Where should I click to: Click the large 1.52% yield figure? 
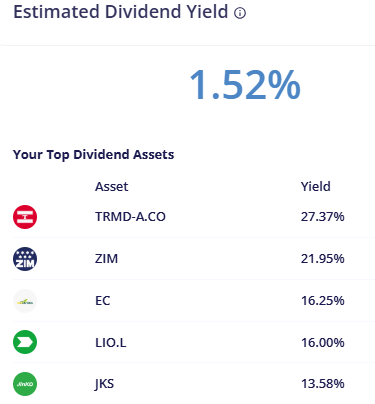(245, 85)
